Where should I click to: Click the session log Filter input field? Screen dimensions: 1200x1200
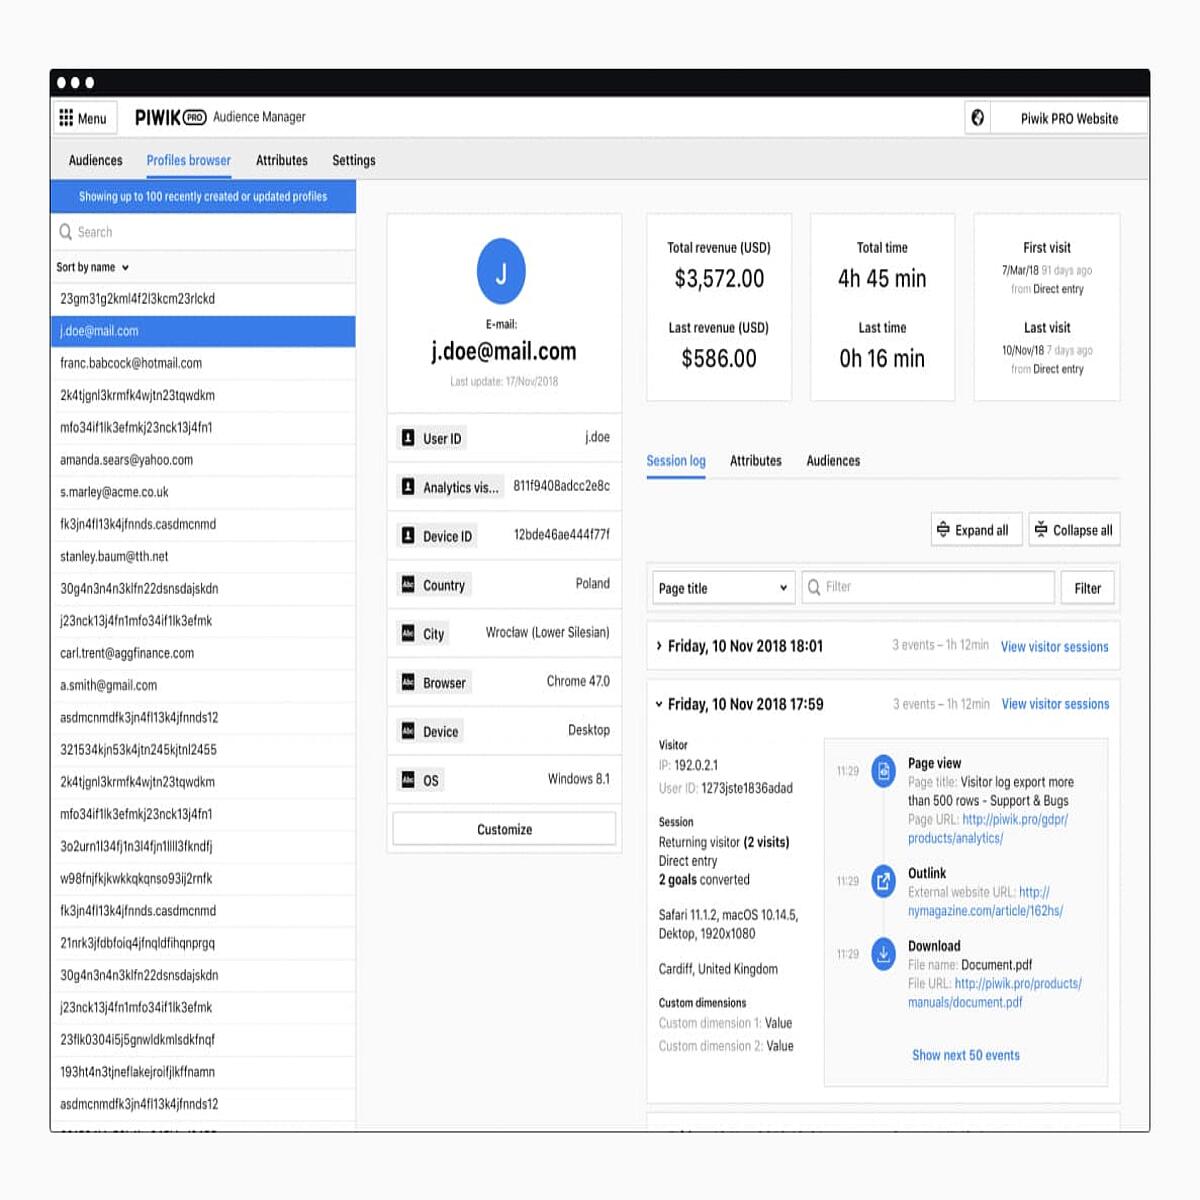[x=928, y=587]
